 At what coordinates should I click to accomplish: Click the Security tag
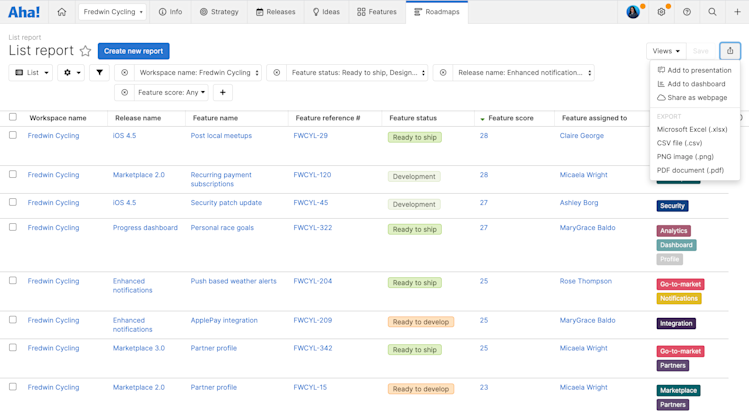click(x=672, y=206)
